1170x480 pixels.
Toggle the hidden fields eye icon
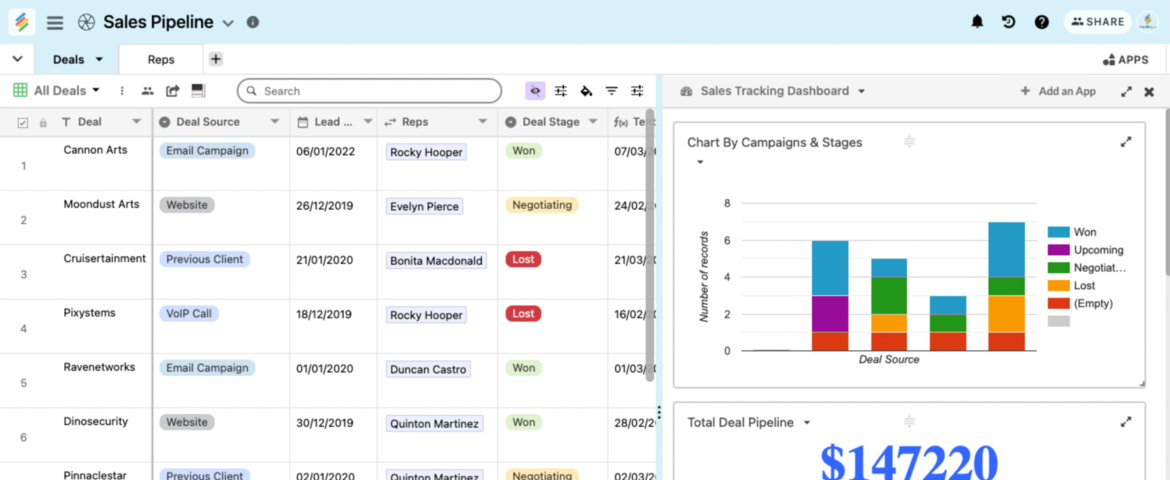(535, 91)
